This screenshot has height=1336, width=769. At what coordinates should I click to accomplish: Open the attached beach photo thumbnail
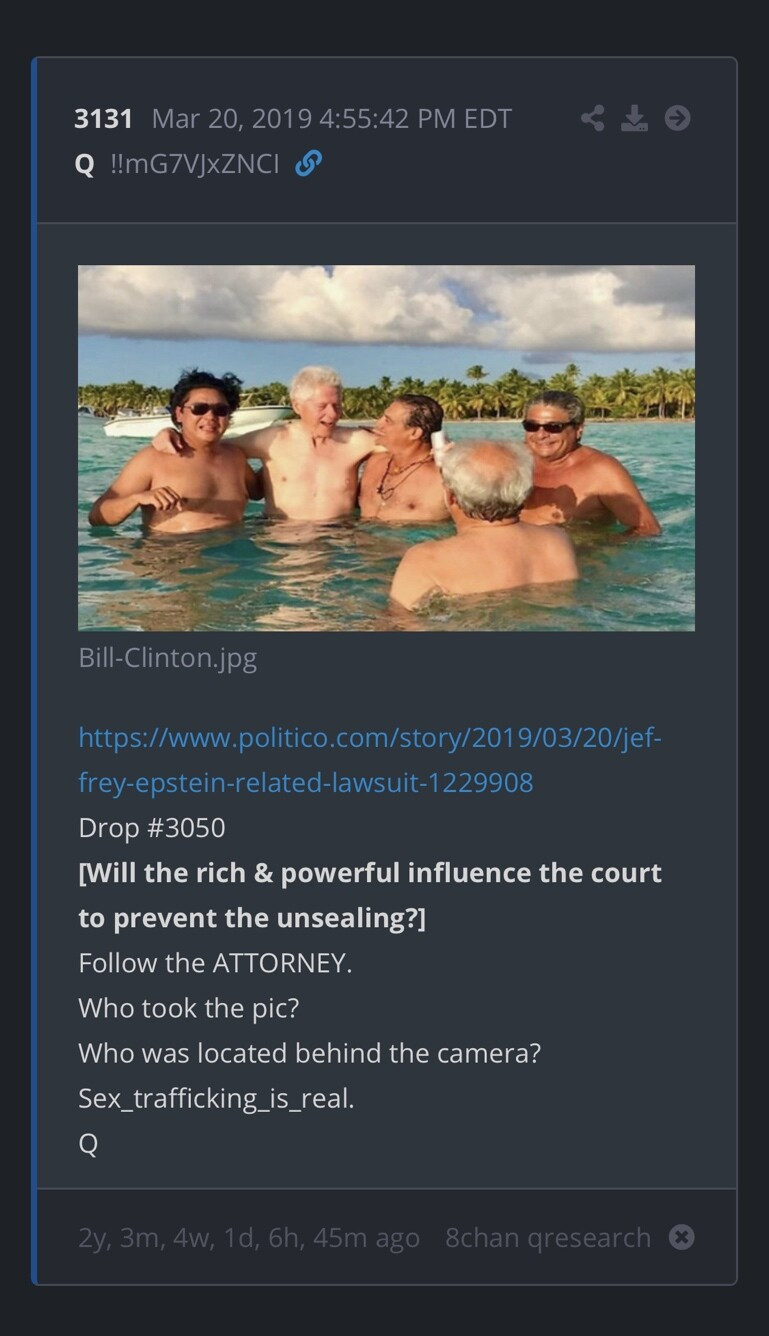(x=386, y=448)
